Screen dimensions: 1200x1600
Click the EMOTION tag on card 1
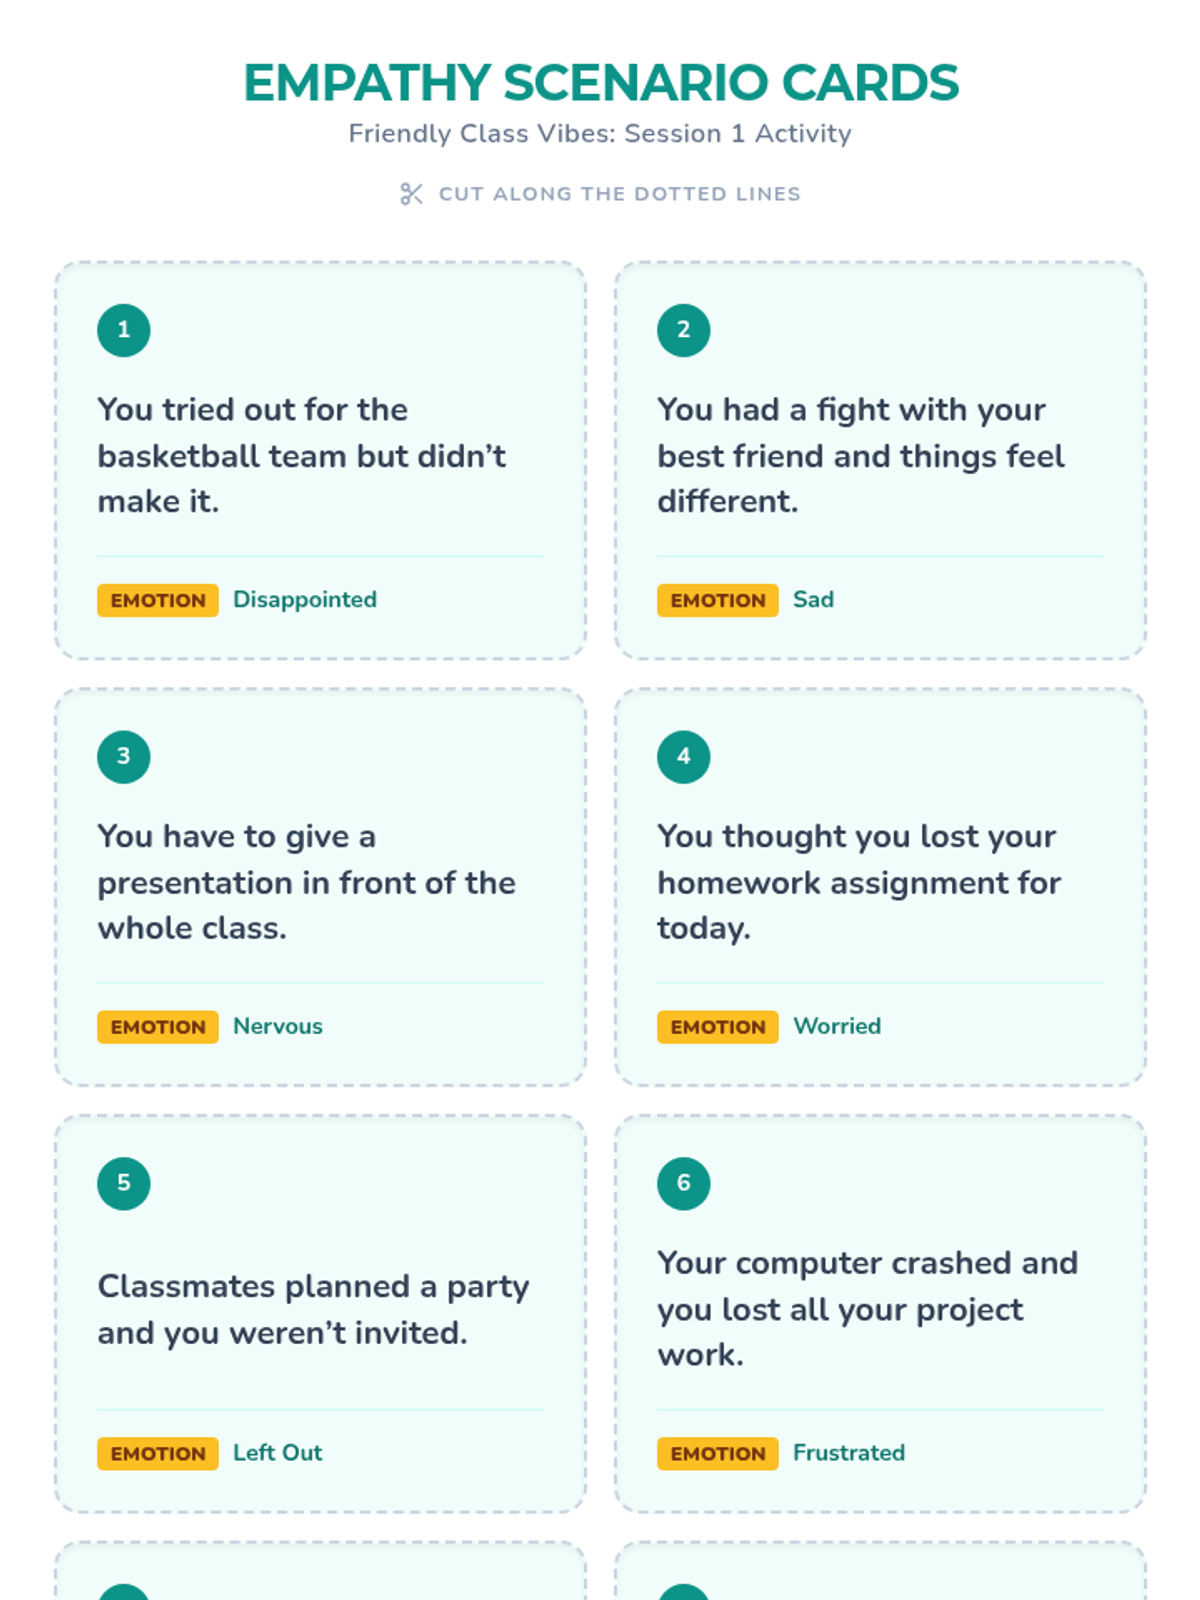[x=158, y=600]
